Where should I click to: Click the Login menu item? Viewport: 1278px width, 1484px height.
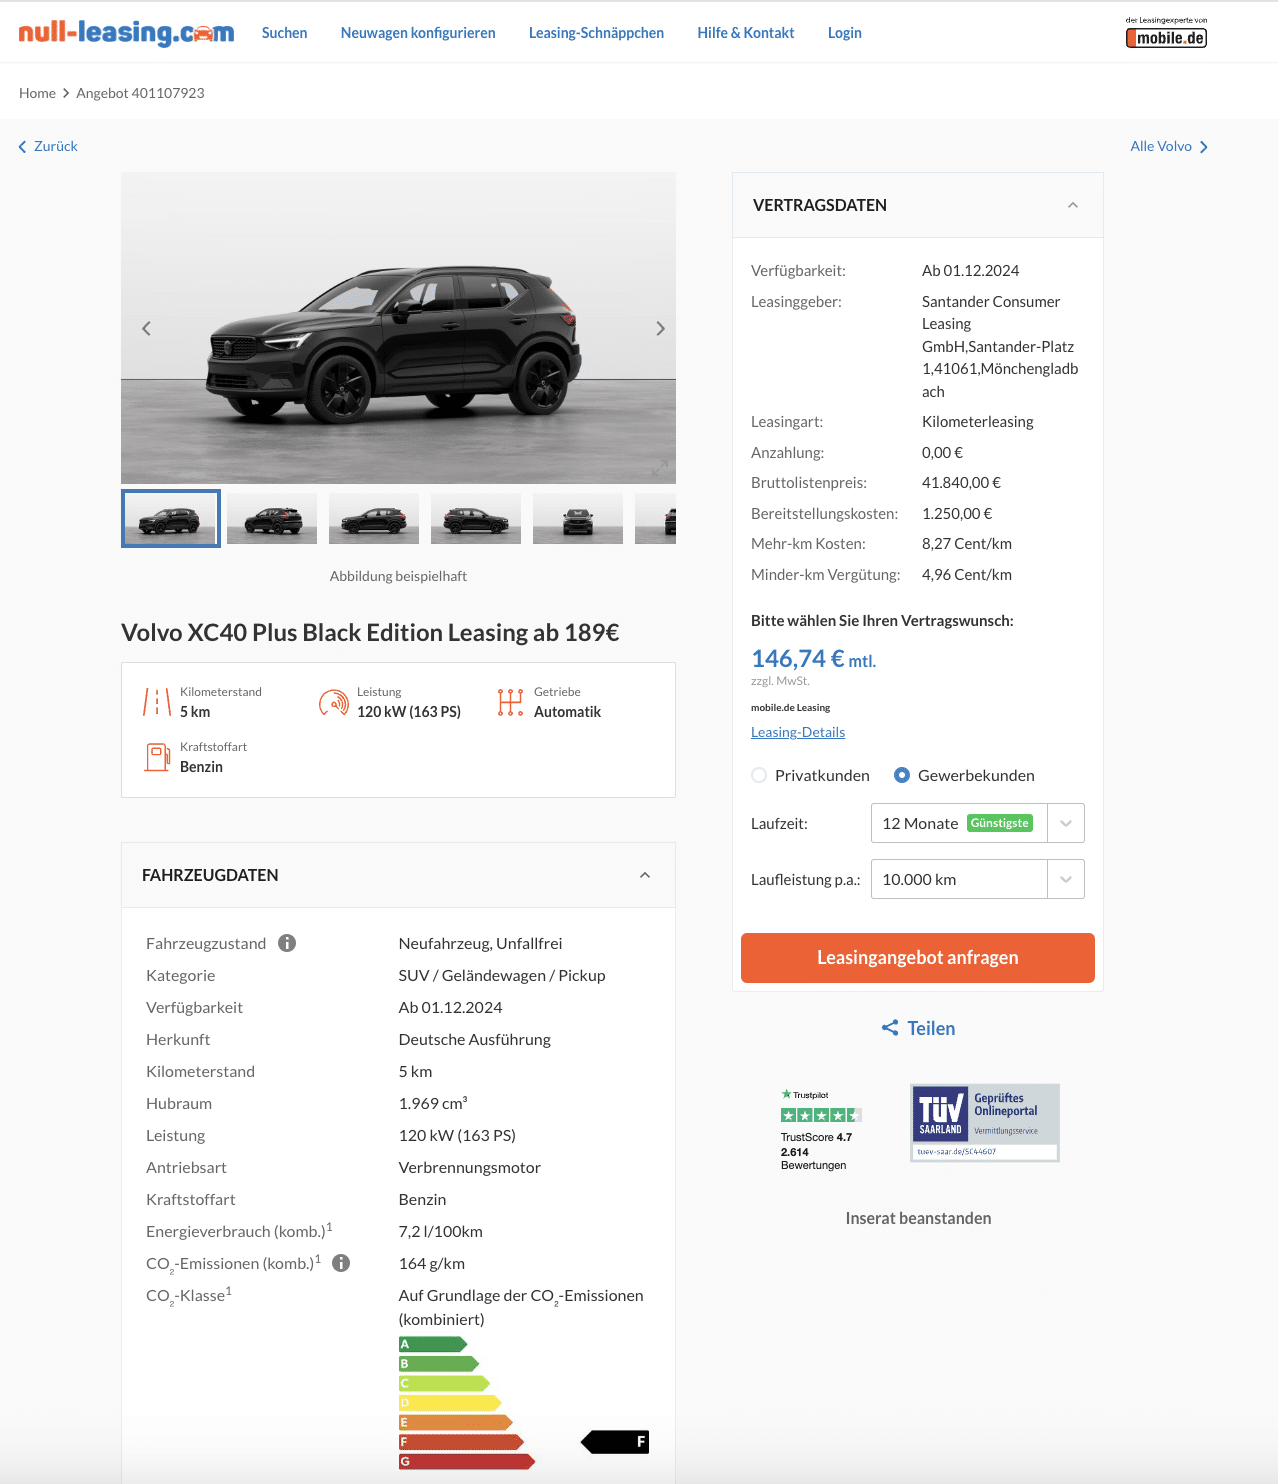click(845, 33)
